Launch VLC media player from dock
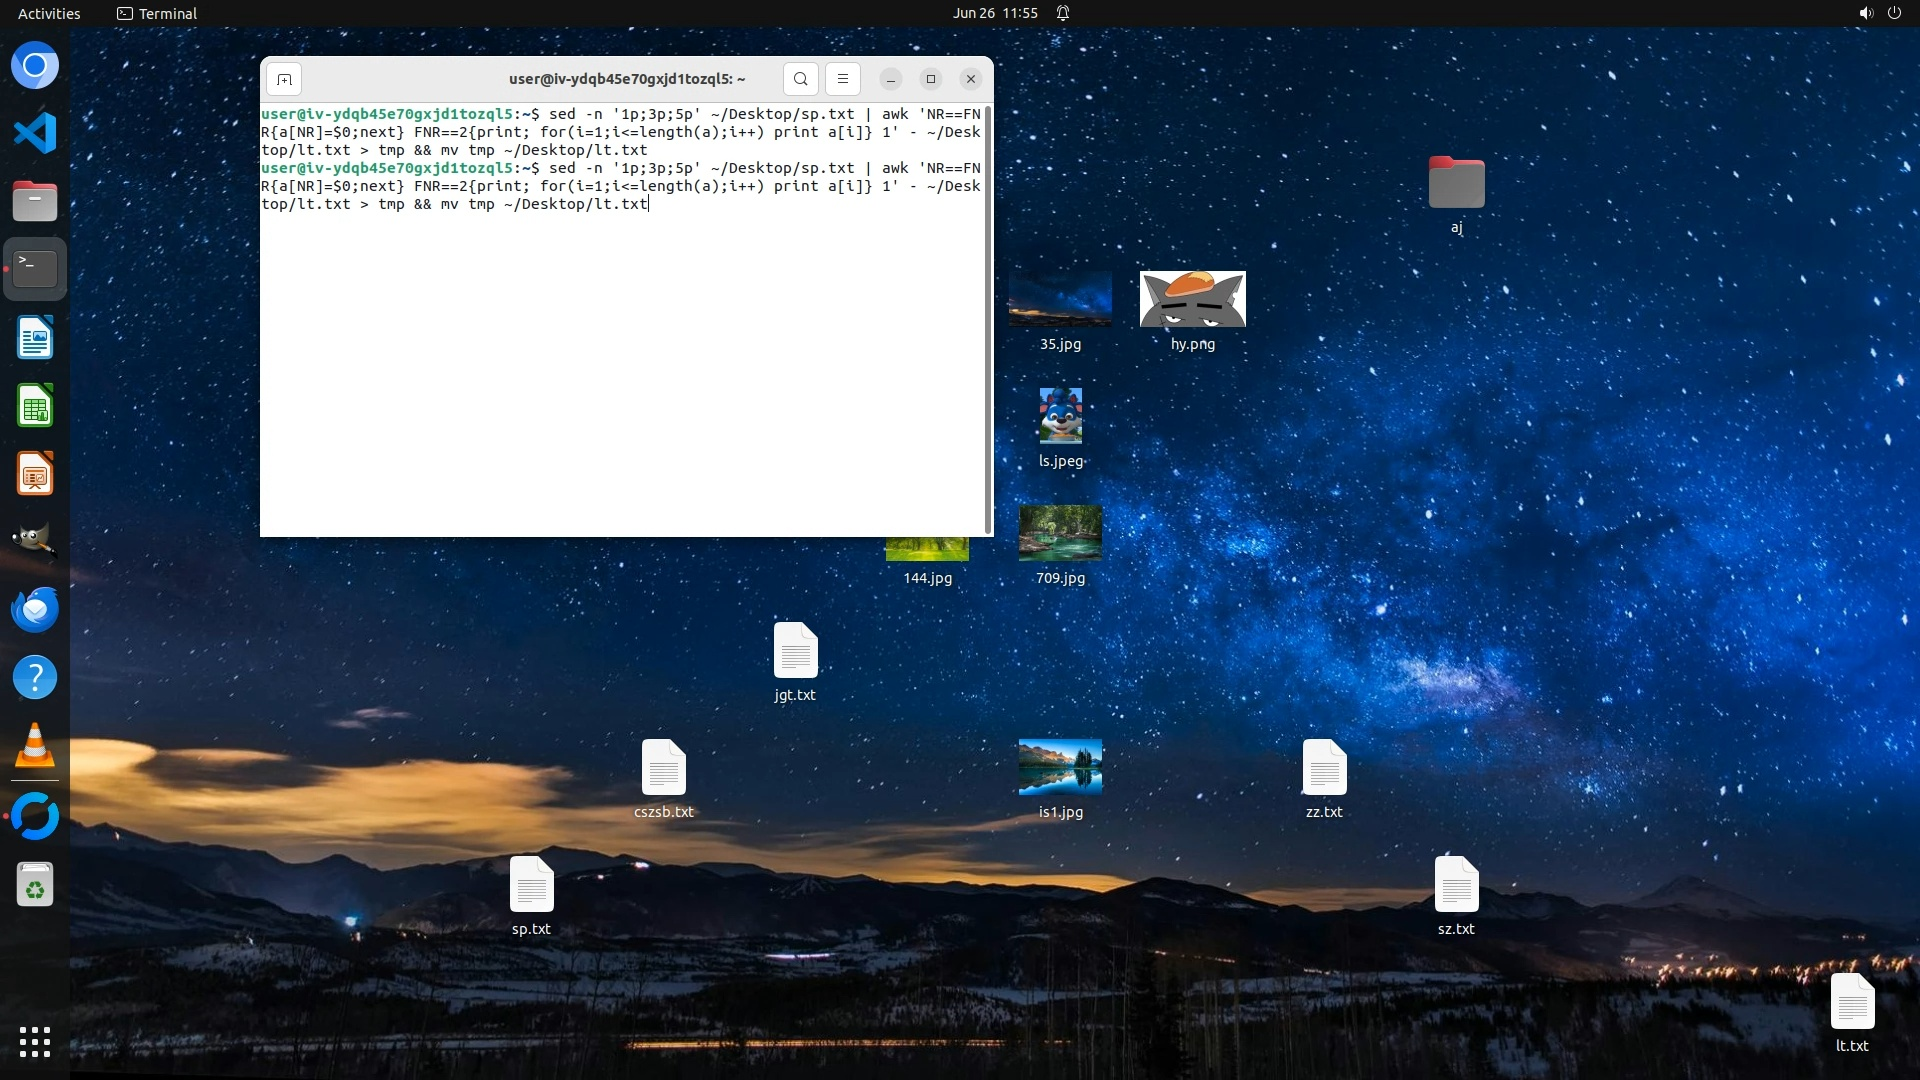This screenshot has width=1920, height=1080. (35, 746)
